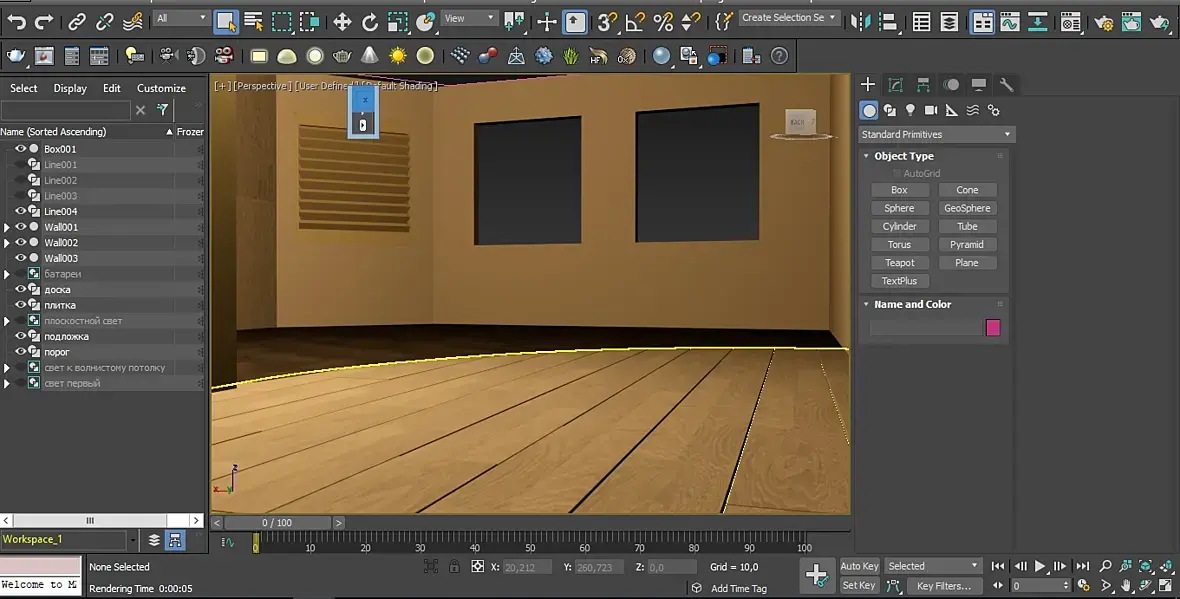
Task: Activate the Rotate tool
Action: click(370, 21)
